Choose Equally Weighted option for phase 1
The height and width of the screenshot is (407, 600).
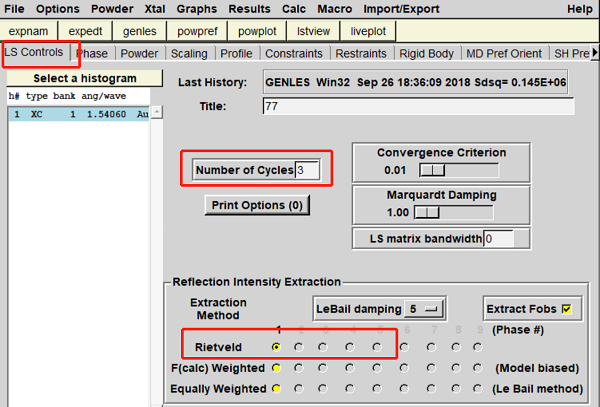coord(277,388)
